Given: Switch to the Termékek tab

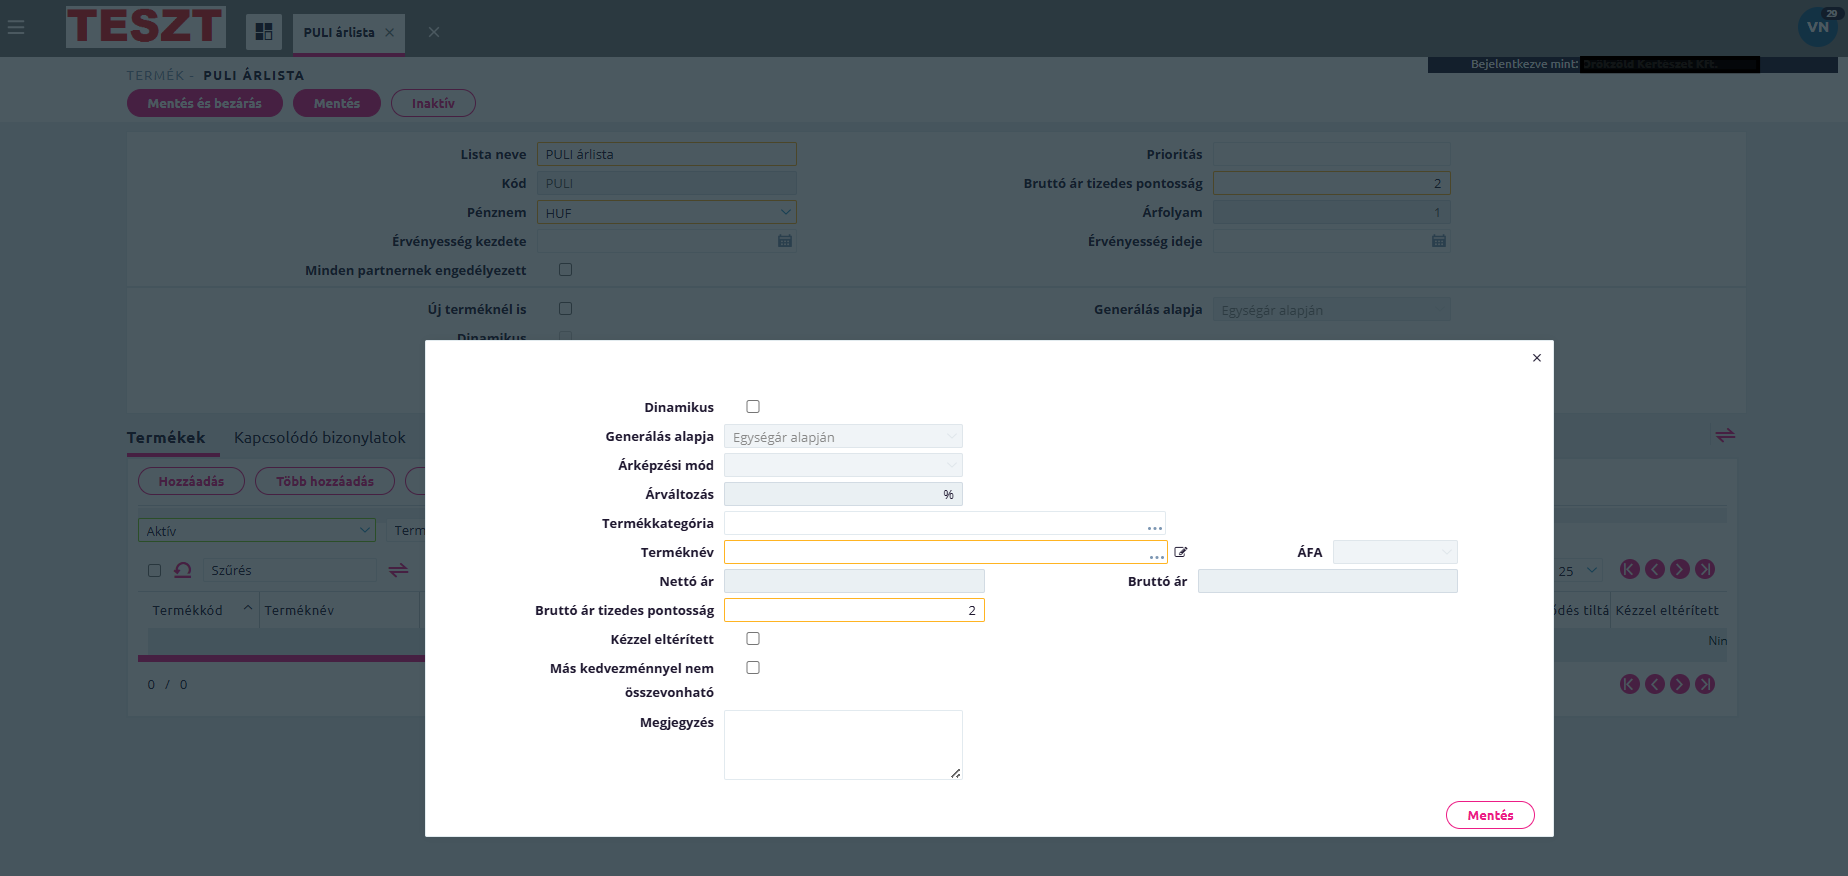Looking at the screenshot, I should pyautogui.click(x=166, y=438).
